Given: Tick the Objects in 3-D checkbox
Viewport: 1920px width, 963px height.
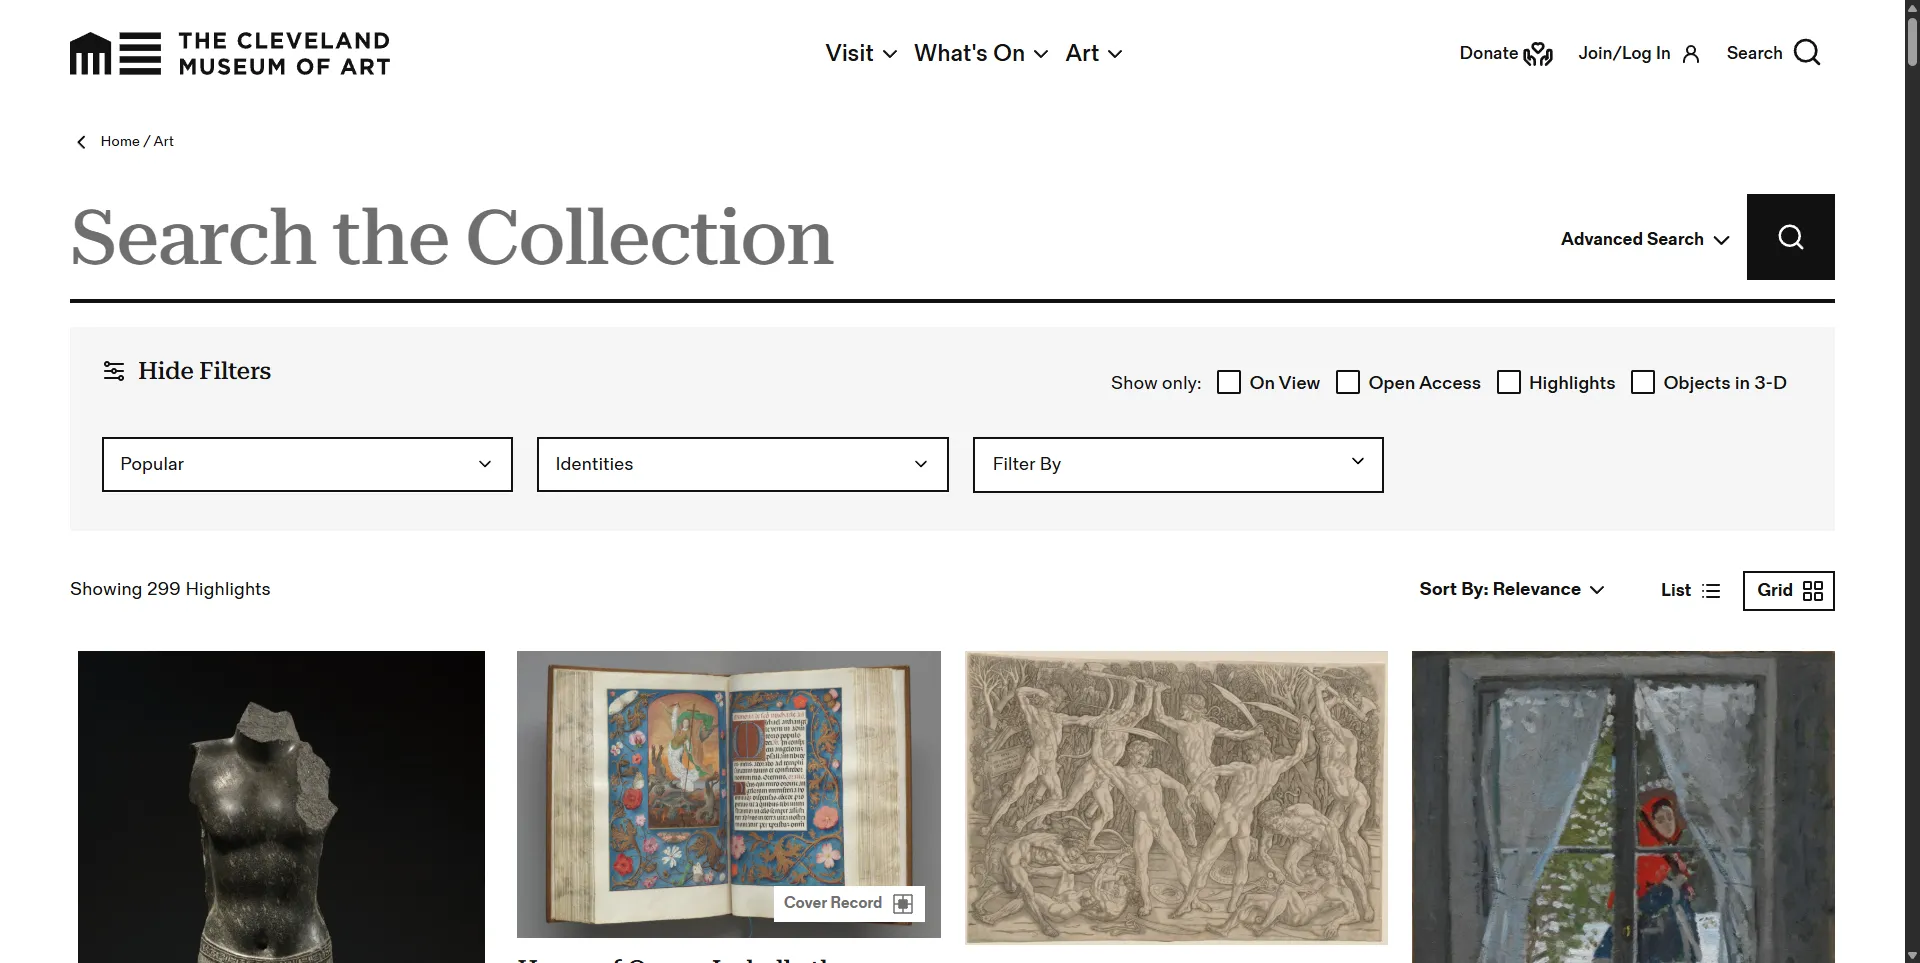Looking at the screenshot, I should click(x=1643, y=382).
